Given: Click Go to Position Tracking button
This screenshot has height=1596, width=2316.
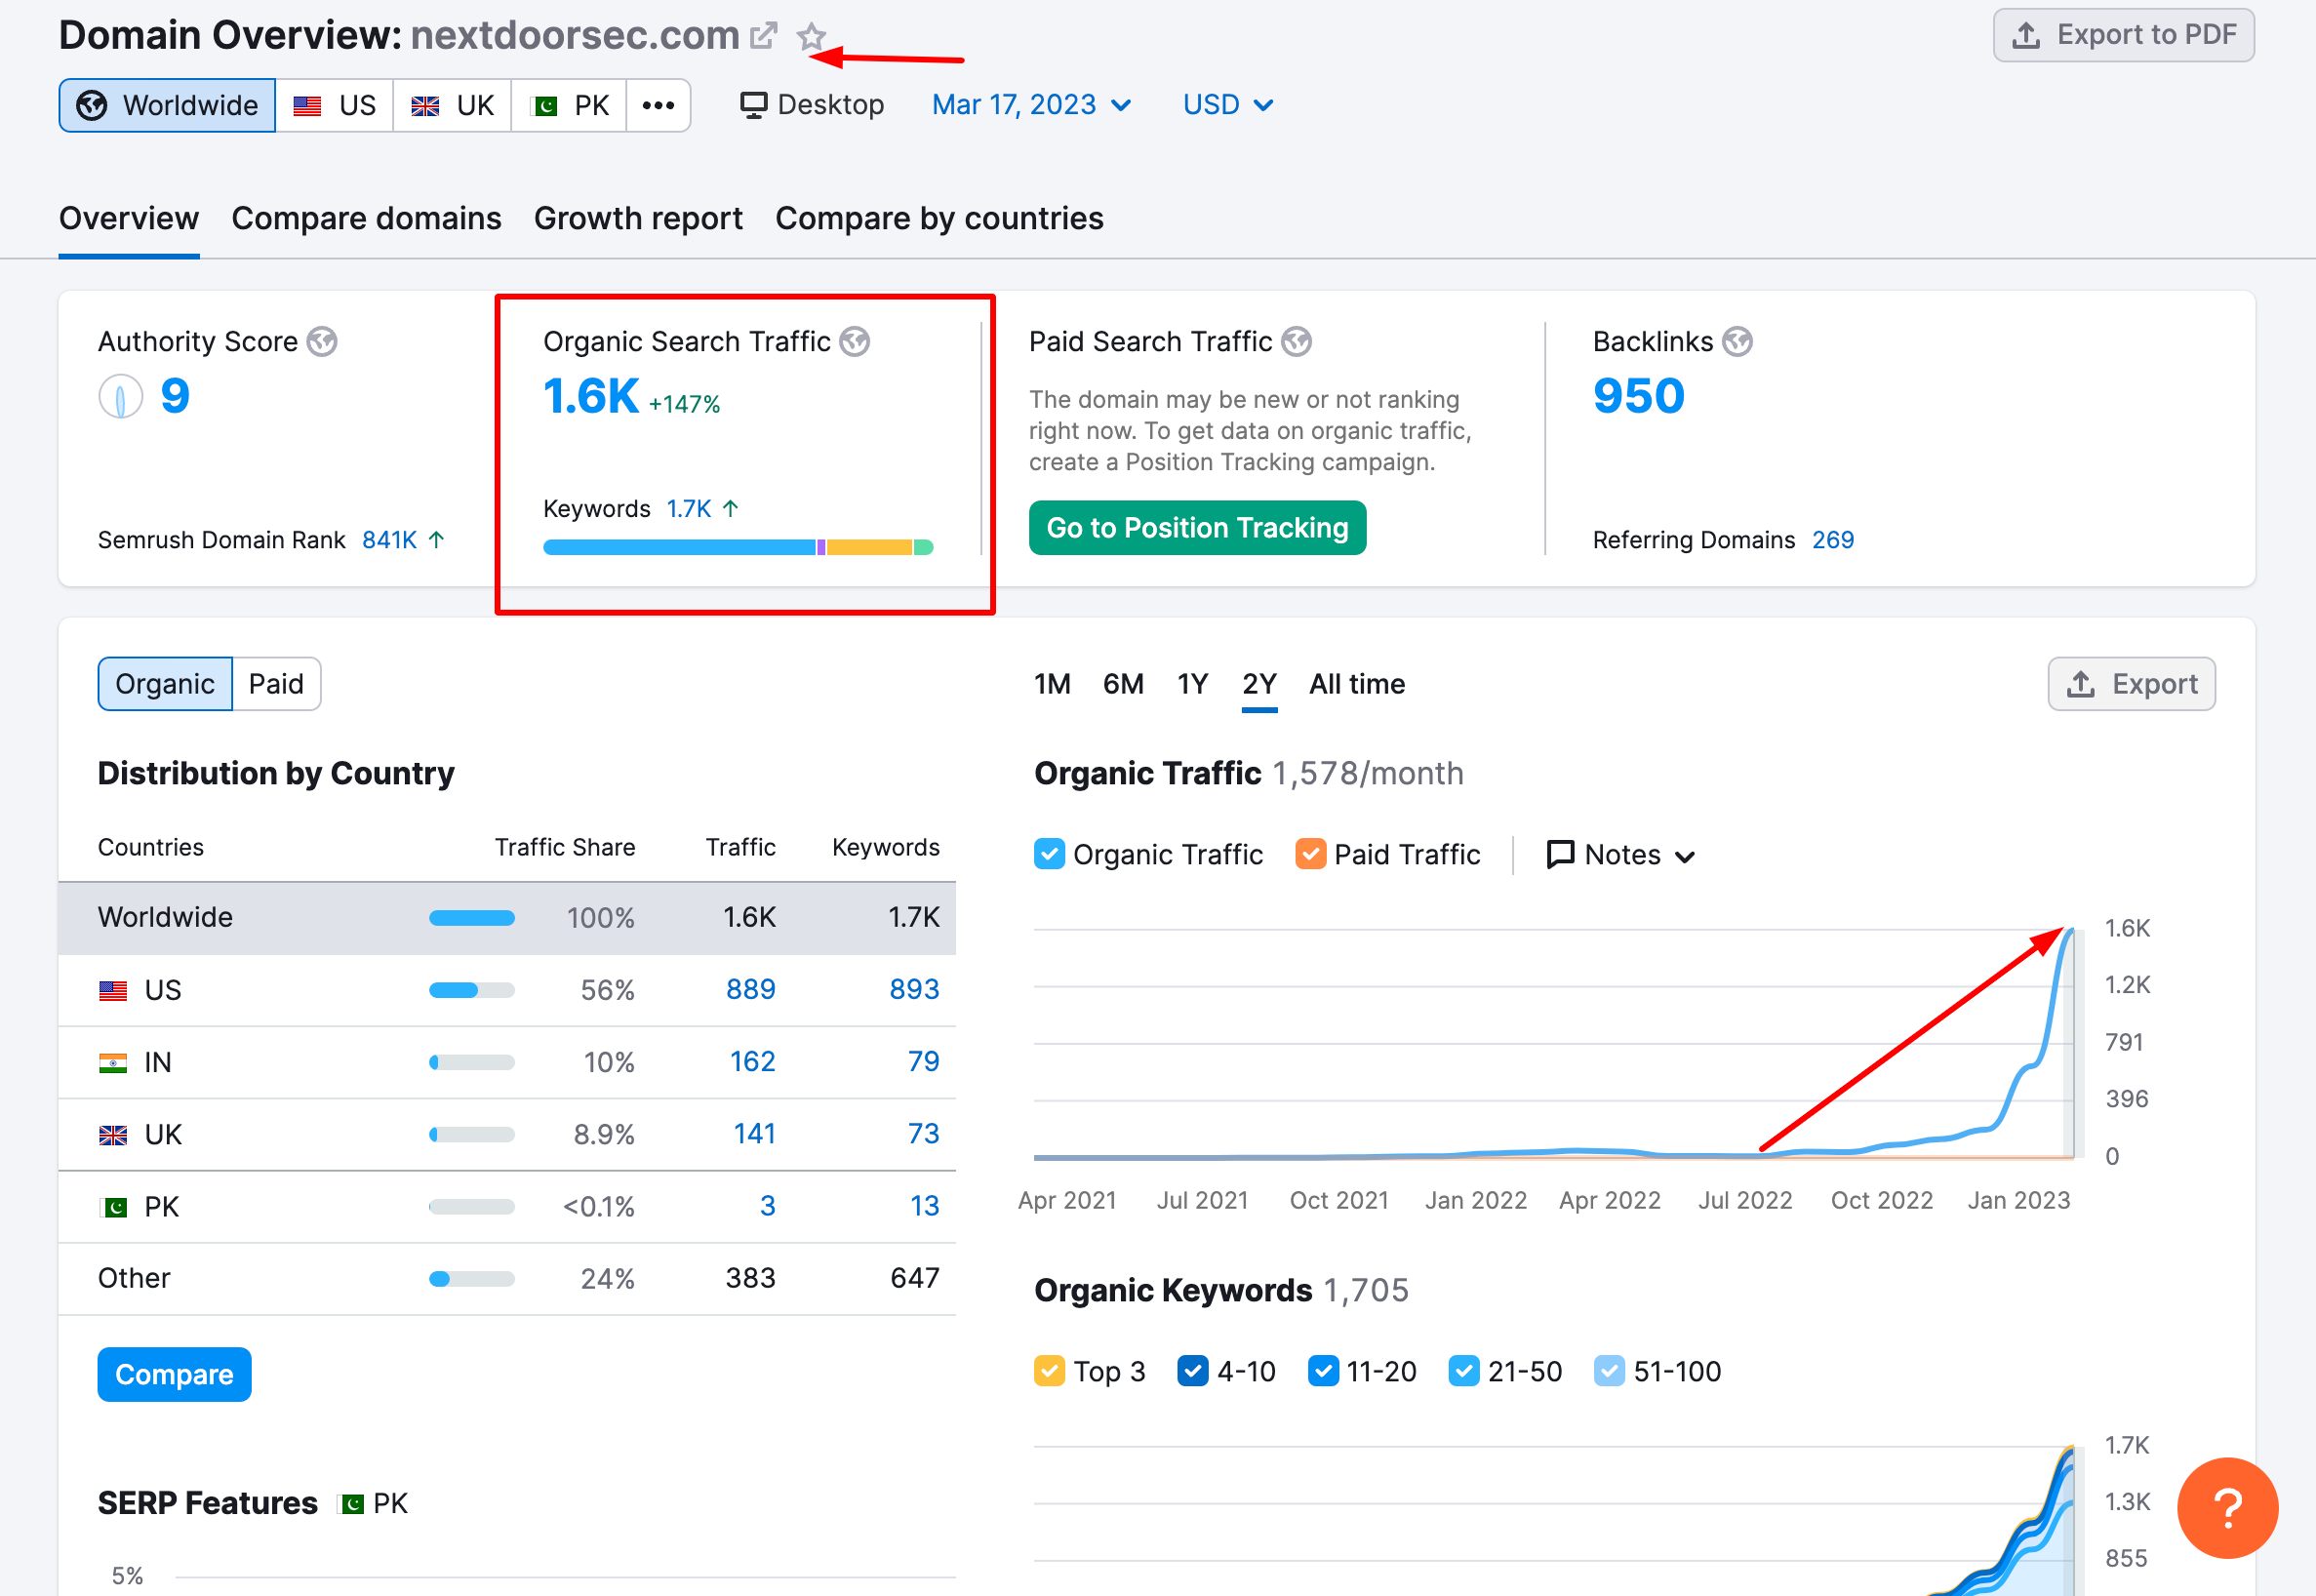Looking at the screenshot, I should coord(1197,528).
